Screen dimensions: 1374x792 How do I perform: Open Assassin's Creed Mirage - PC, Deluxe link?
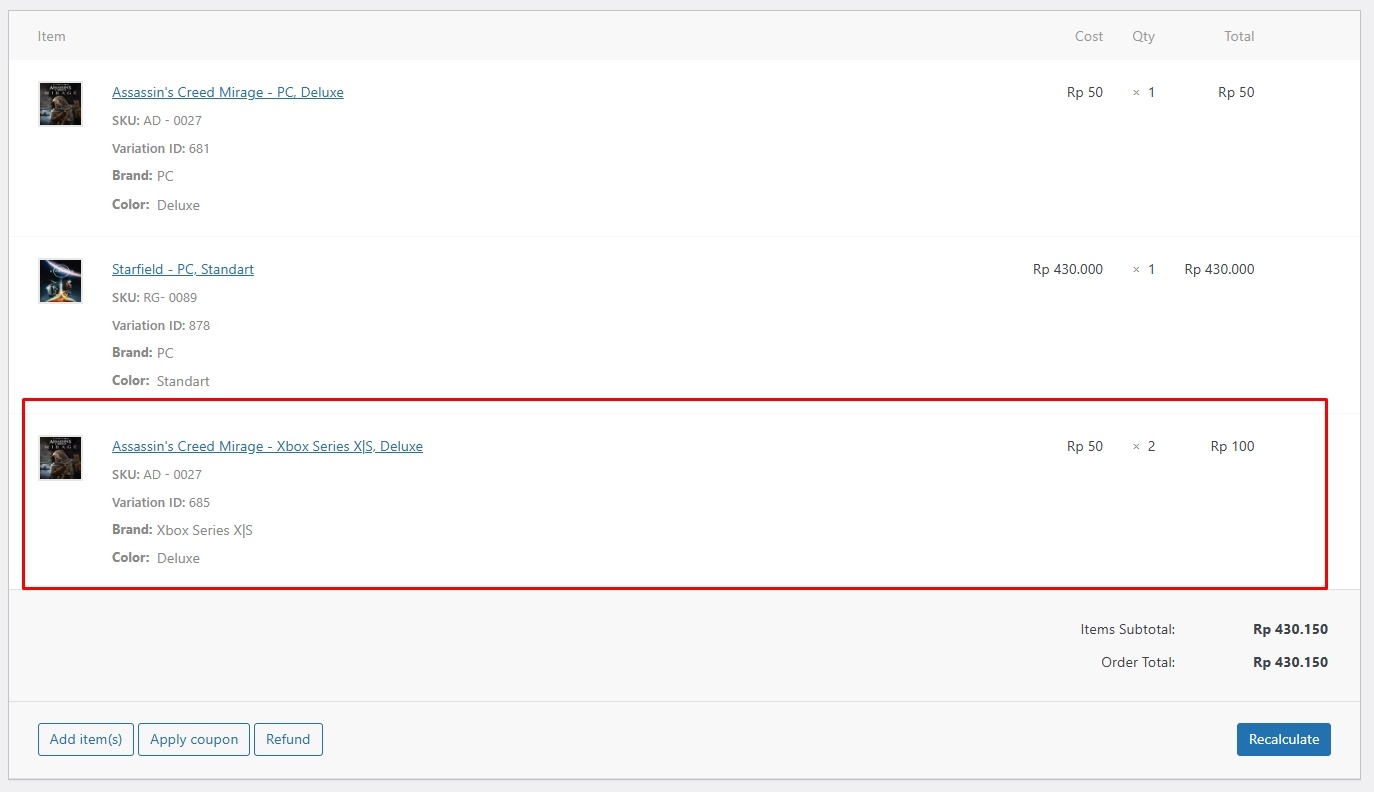228,92
